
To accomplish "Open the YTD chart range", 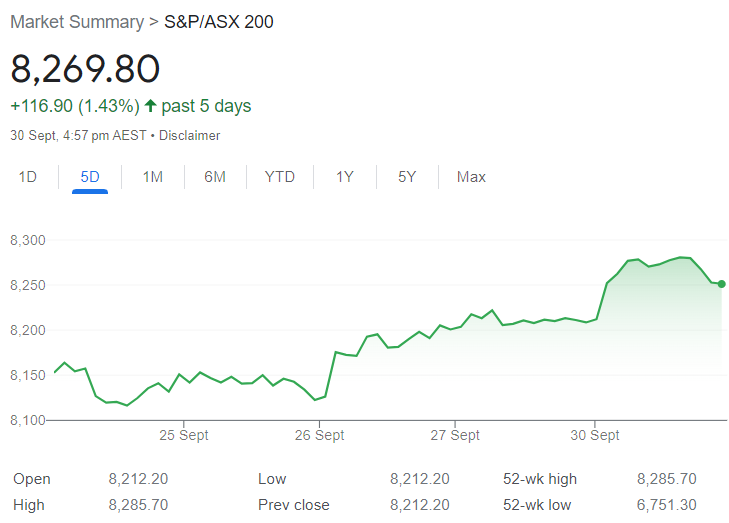I will [279, 177].
